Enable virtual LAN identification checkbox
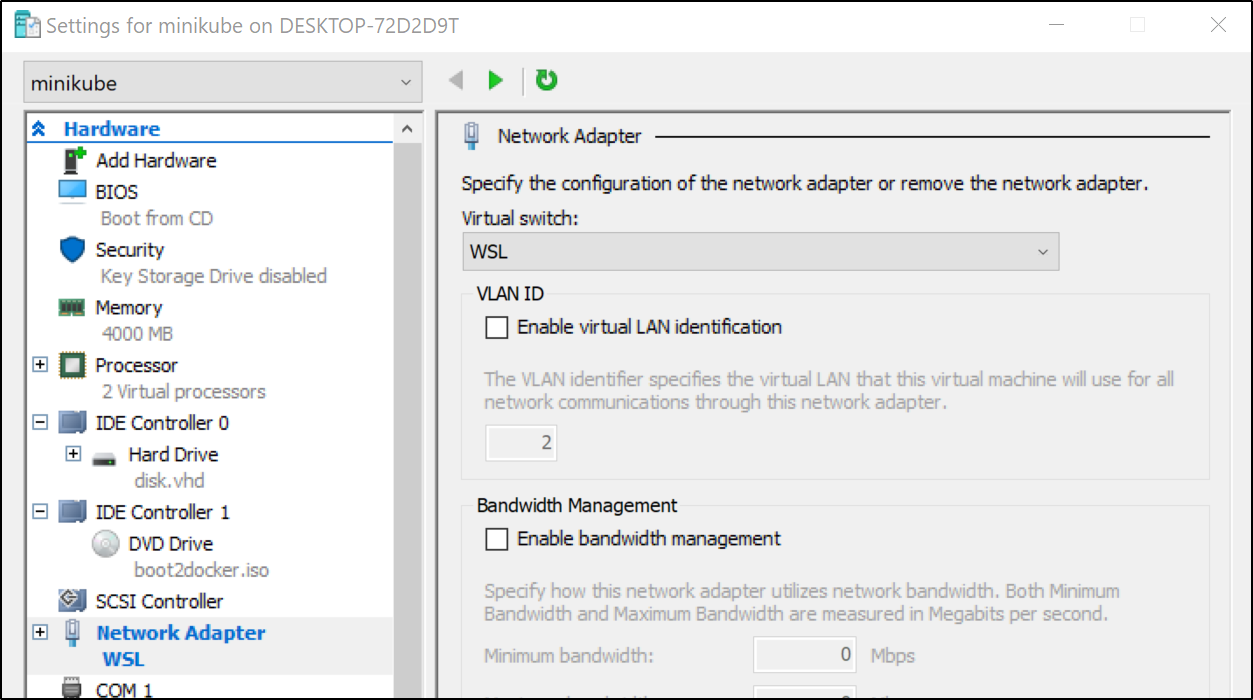The image size is (1253, 700). [496, 327]
